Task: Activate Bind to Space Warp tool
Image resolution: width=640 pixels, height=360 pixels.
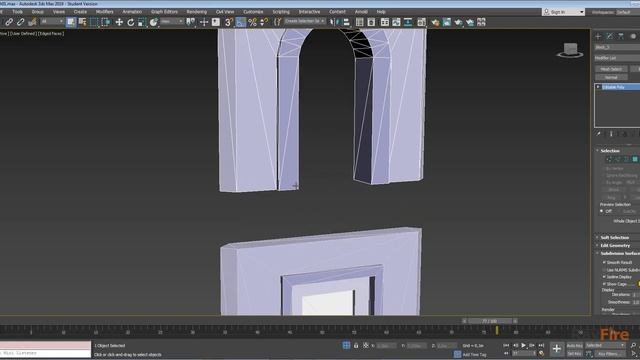Action: point(32,22)
